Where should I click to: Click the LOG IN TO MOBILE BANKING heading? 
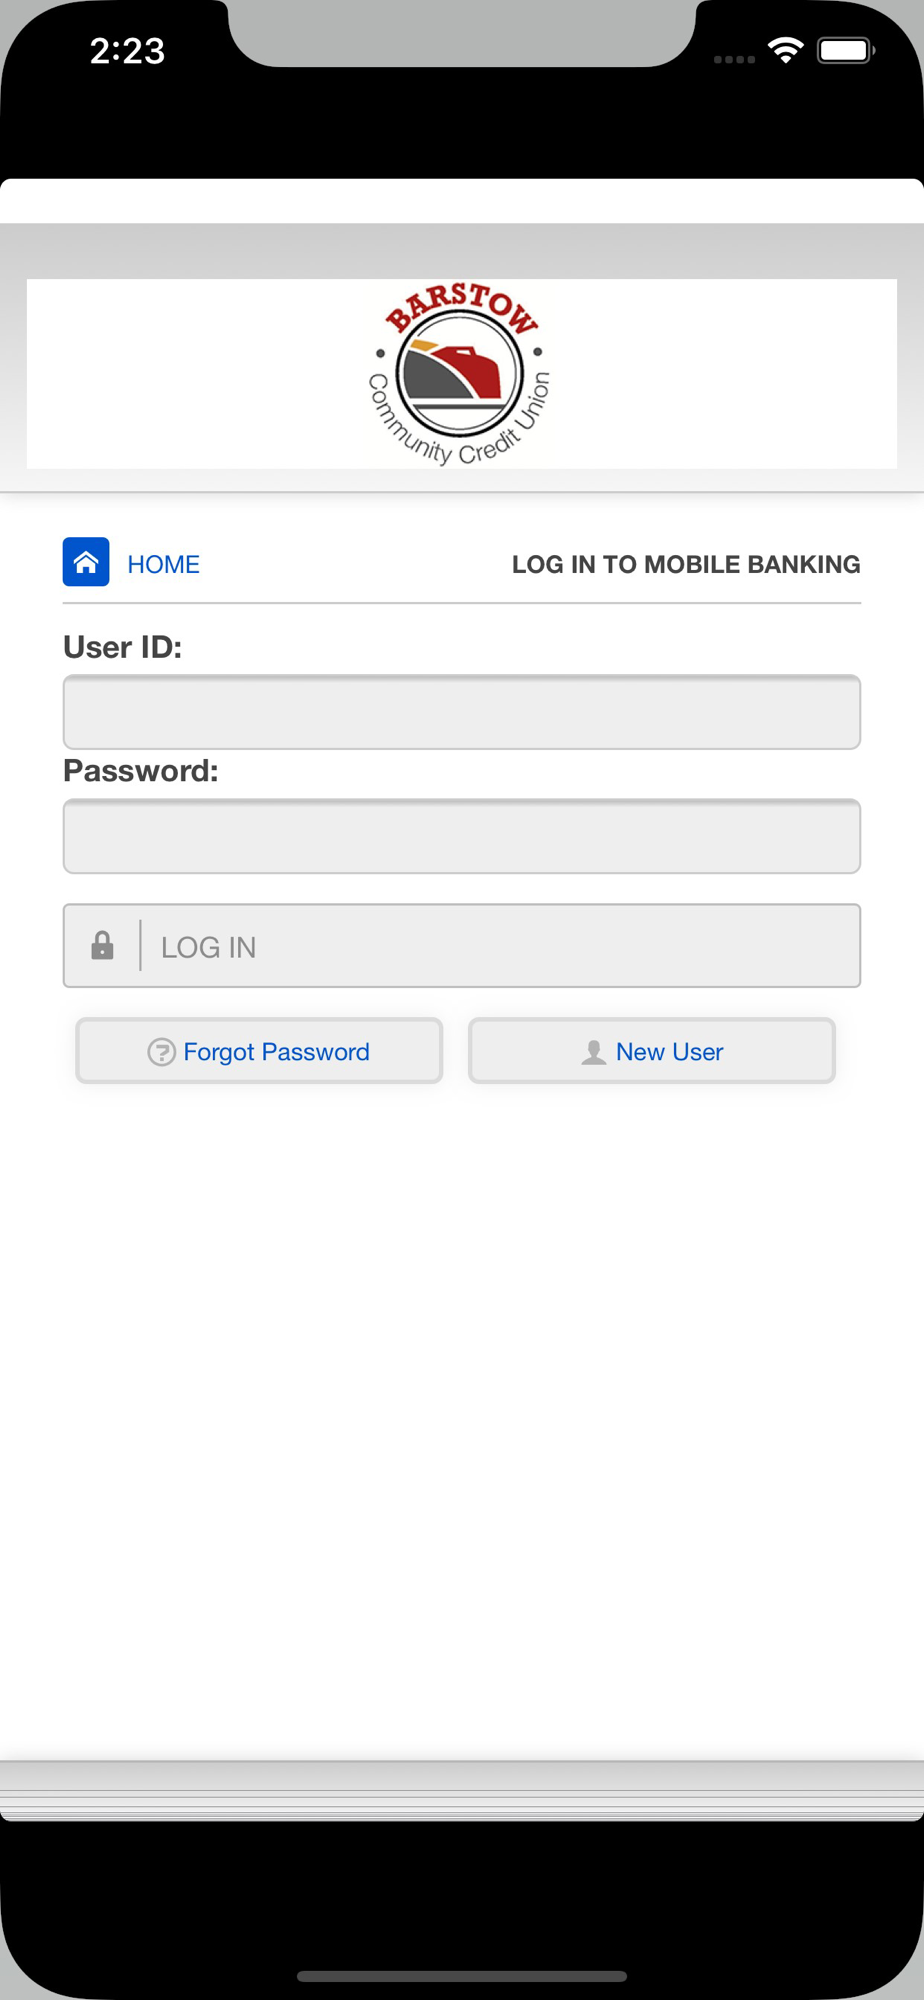pyautogui.click(x=686, y=564)
